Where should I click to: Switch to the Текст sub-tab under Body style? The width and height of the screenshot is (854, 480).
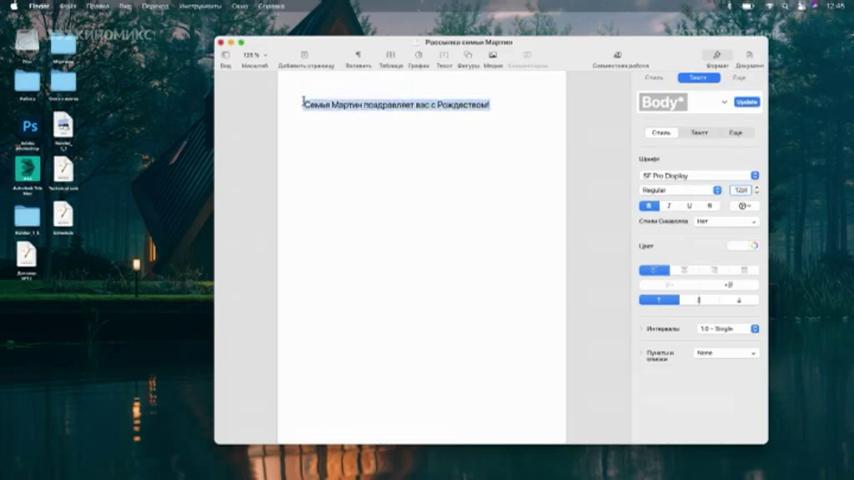pos(699,132)
